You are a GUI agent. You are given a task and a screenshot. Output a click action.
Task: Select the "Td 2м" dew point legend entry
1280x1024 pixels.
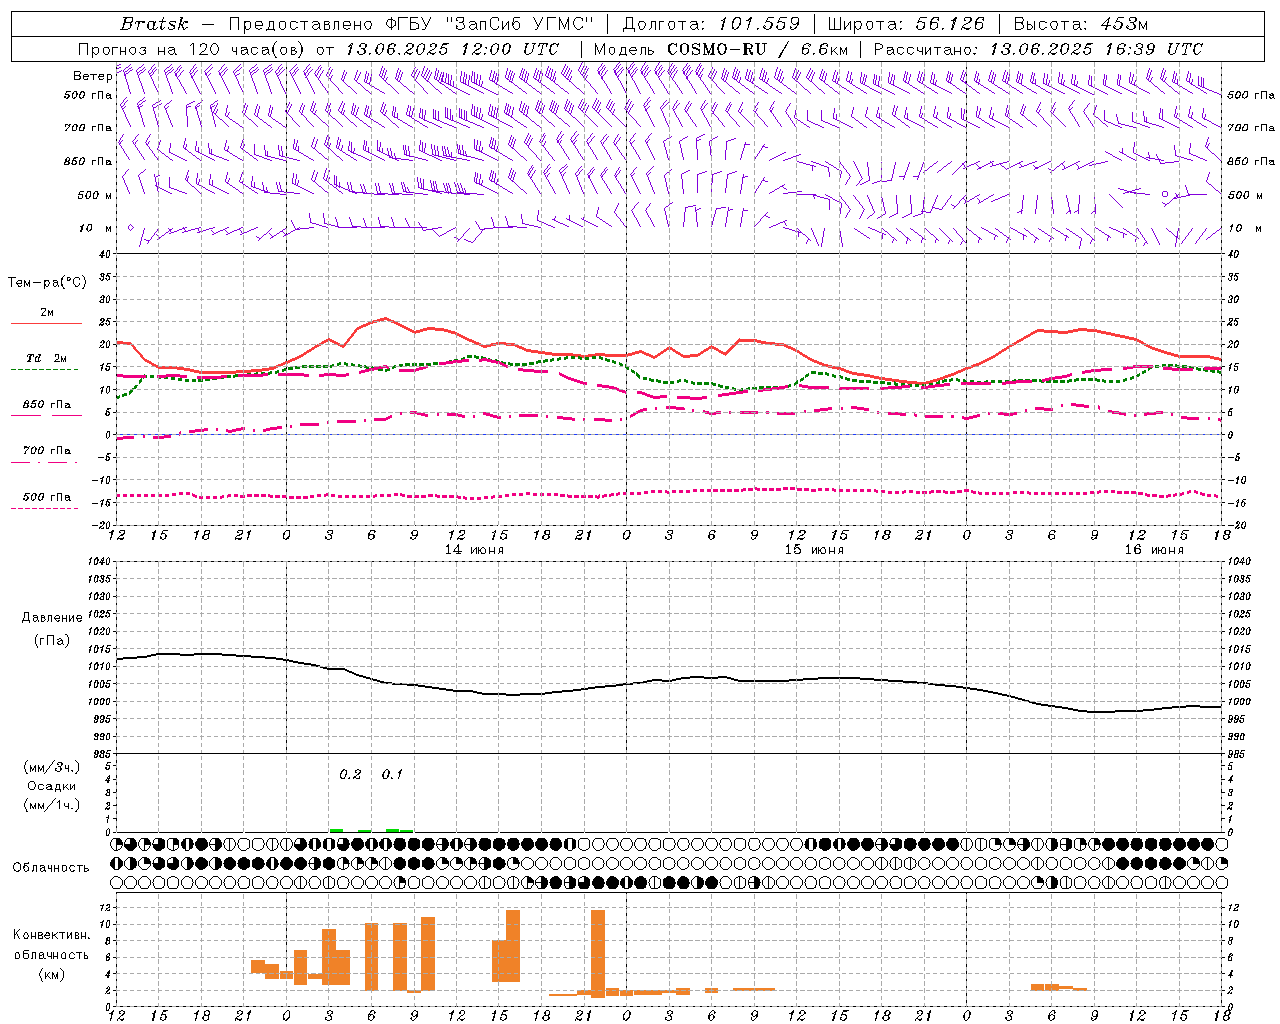click(46, 358)
